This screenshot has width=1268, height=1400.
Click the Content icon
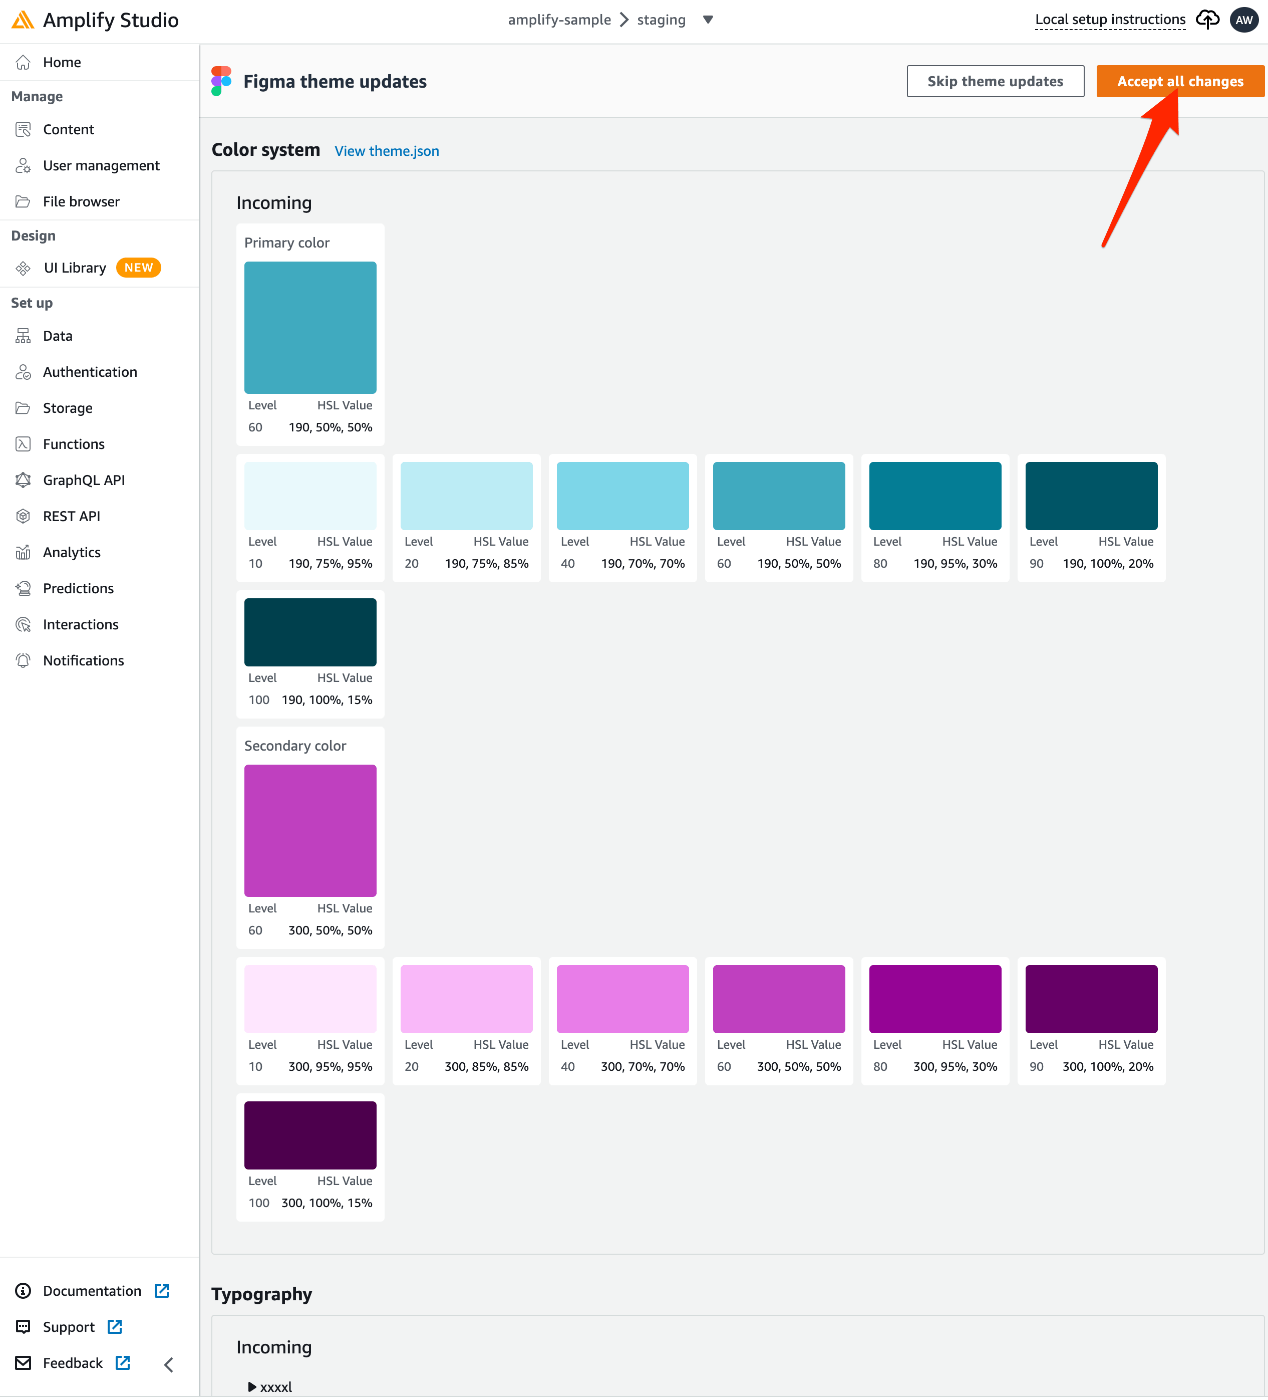23,129
